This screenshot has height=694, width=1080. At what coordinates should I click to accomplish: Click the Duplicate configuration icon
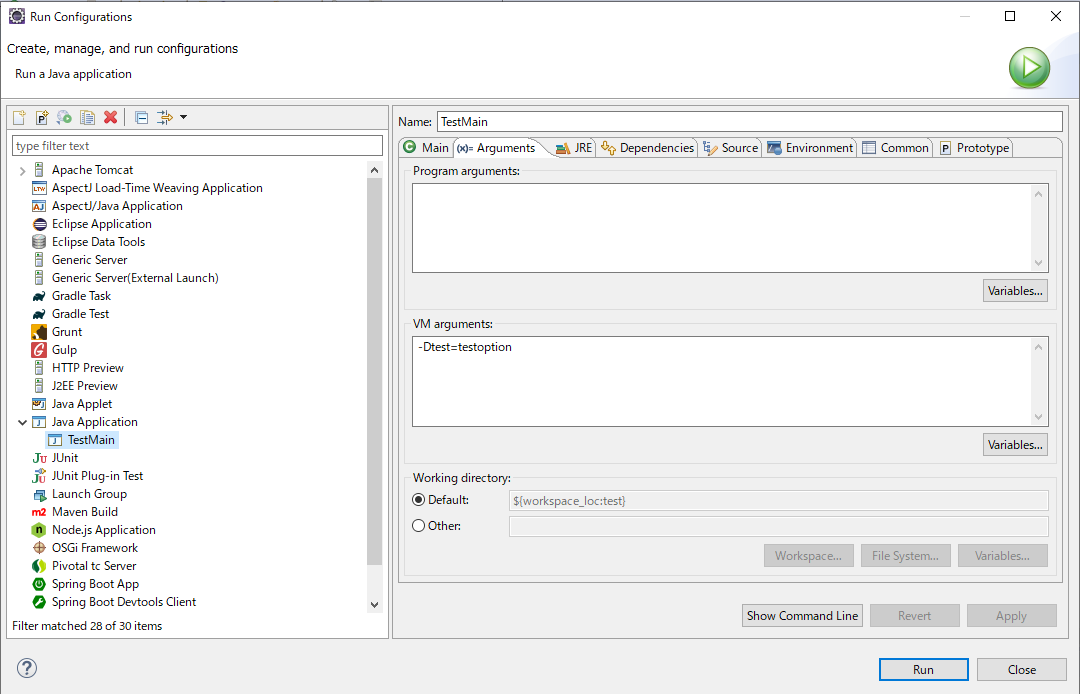pyautogui.click(x=88, y=118)
